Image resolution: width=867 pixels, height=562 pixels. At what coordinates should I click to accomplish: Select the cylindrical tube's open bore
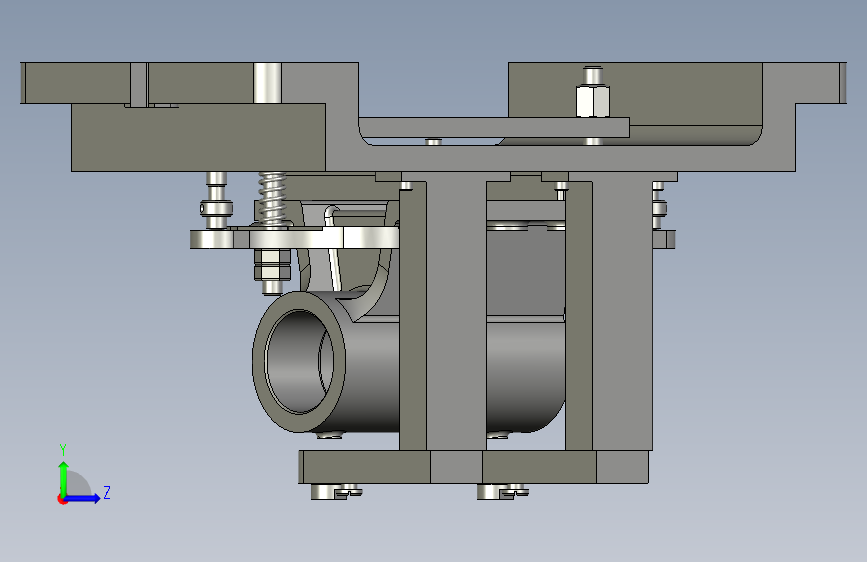299,362
